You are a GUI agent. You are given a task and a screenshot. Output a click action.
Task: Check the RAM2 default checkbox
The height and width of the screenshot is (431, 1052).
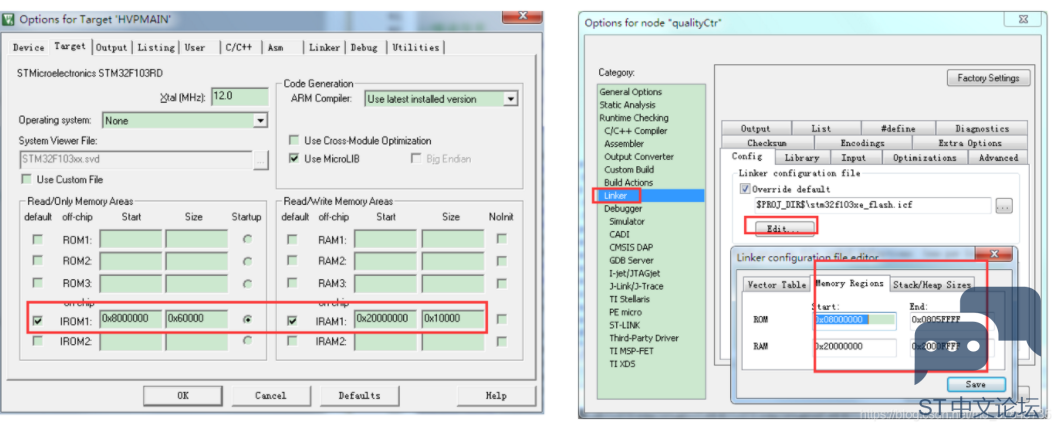click(293, 260)
